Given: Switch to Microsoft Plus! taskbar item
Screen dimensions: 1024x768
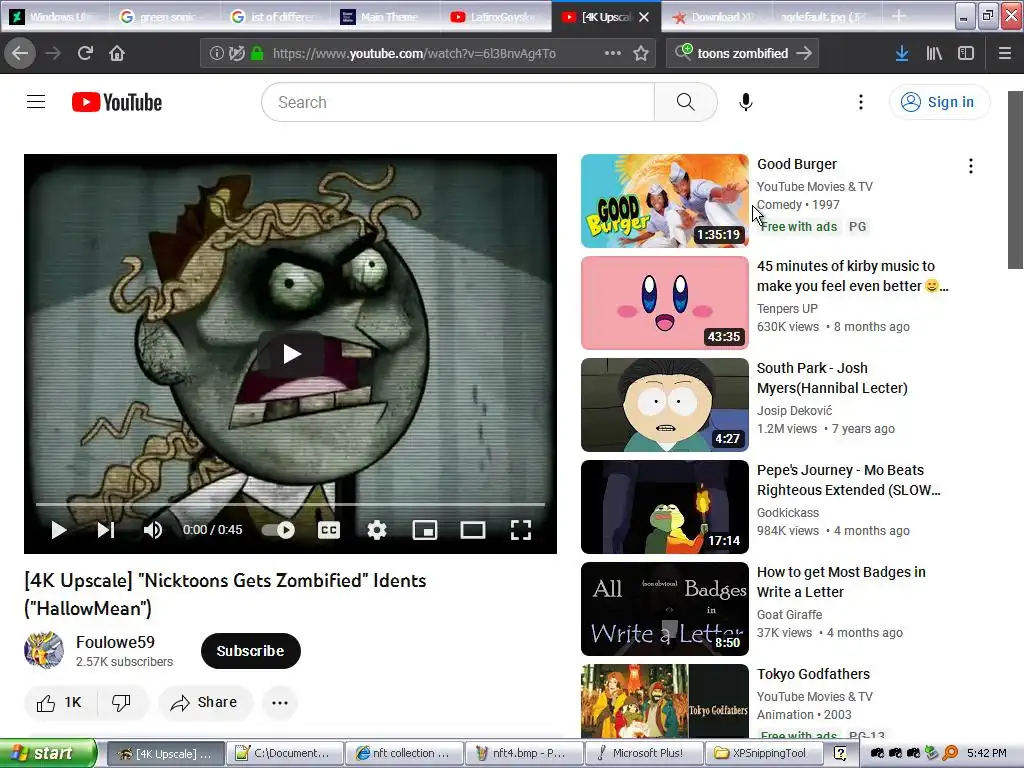Looking at the screenshot, I should pyautogui.click(x=643, y=754).
